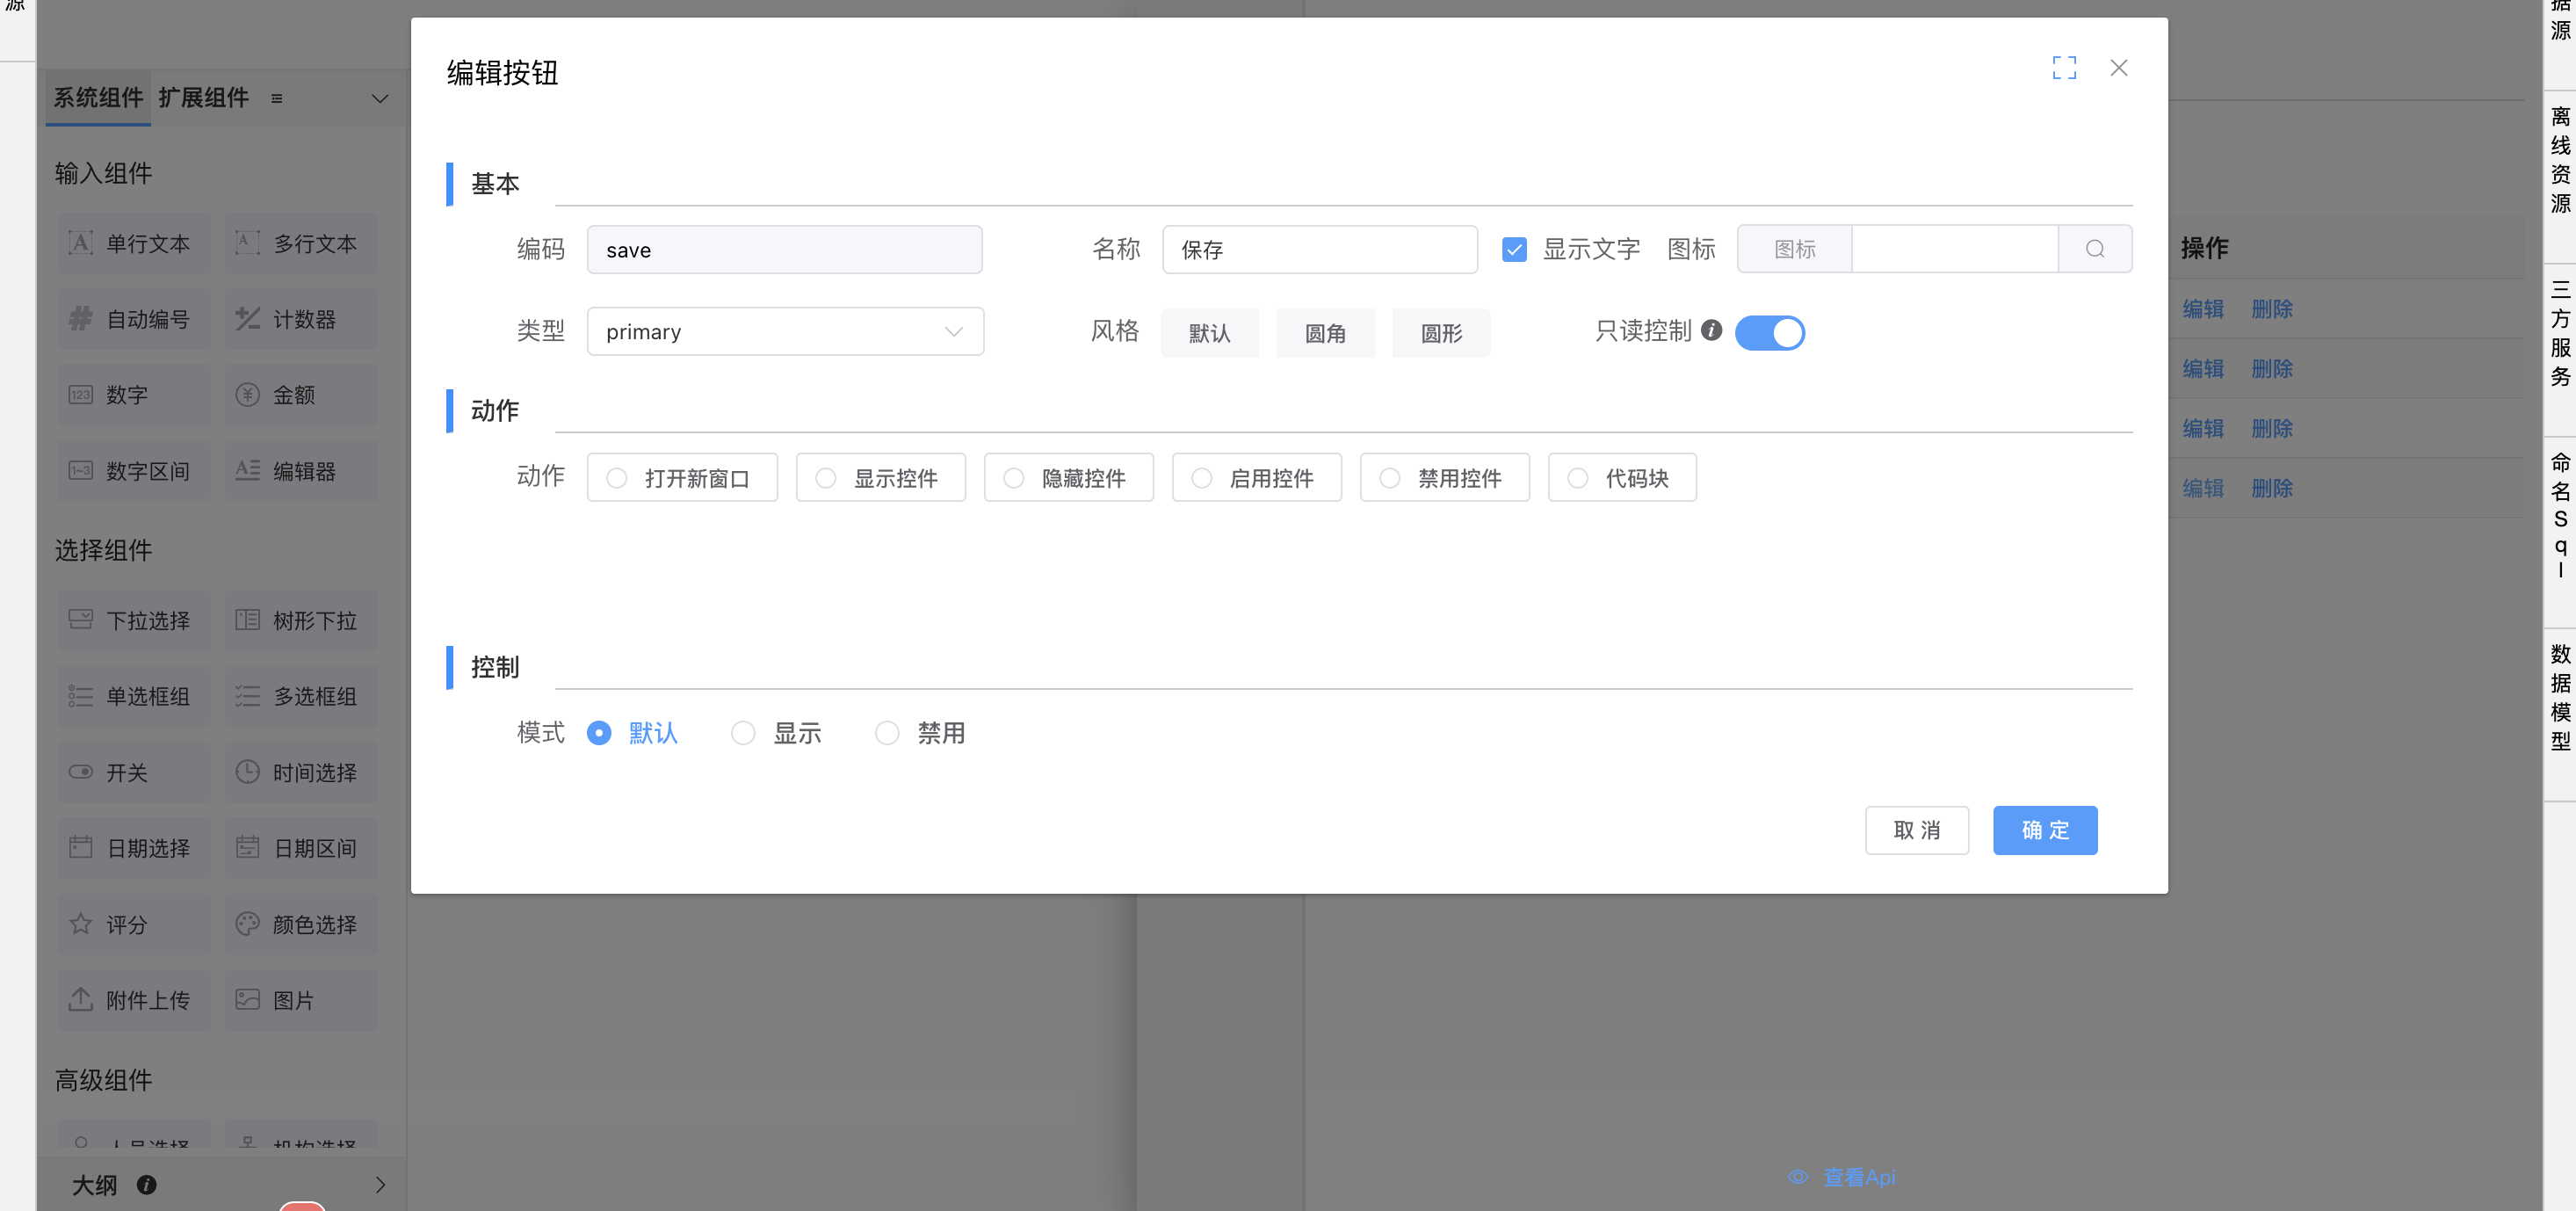2576x1211 pixels.
Task: Expand the component panel chevron dropdown
Action: click(x=380, y=98)
